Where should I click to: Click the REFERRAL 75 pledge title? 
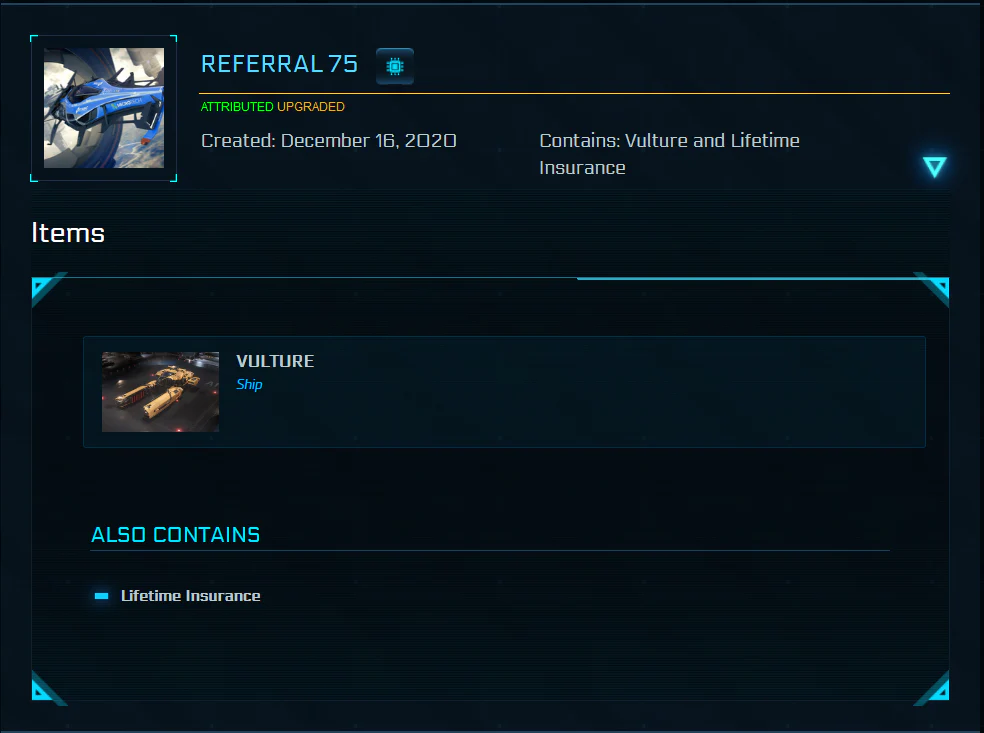coord(279,64)
